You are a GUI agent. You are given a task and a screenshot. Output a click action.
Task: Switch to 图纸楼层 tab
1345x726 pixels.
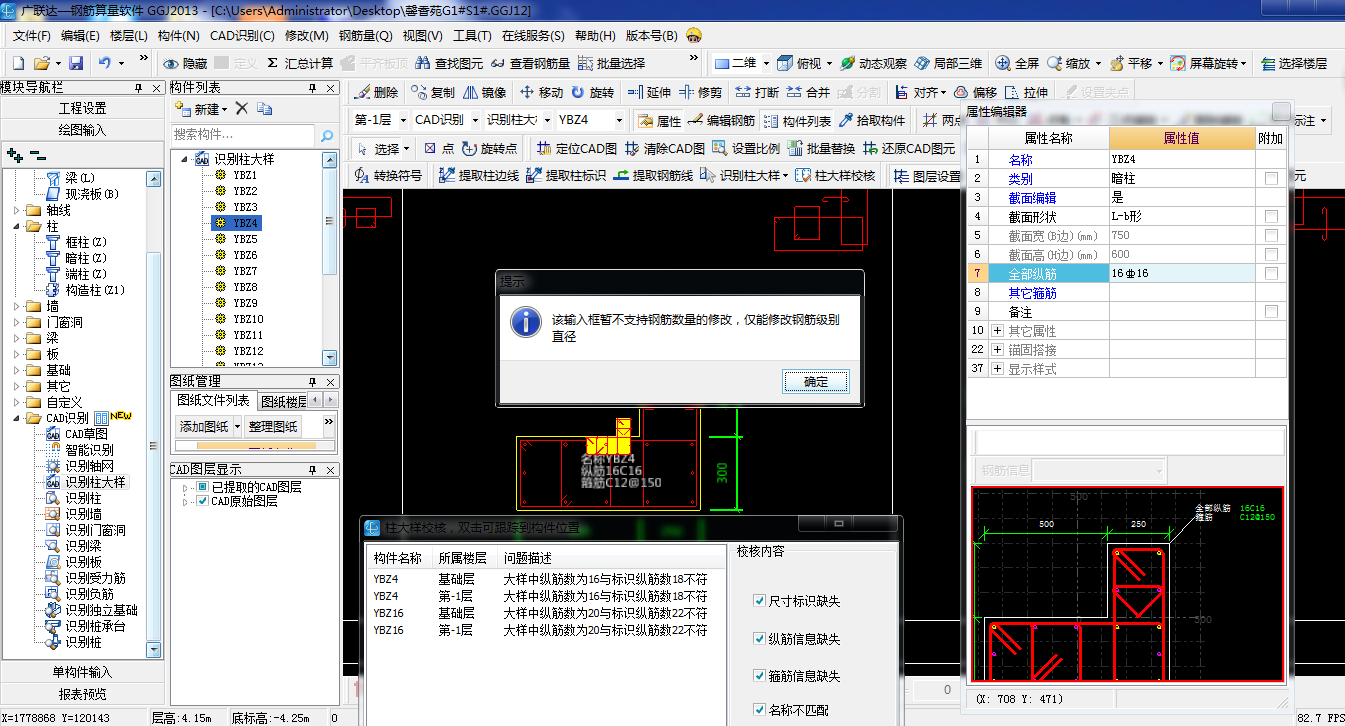coord(283,402)
